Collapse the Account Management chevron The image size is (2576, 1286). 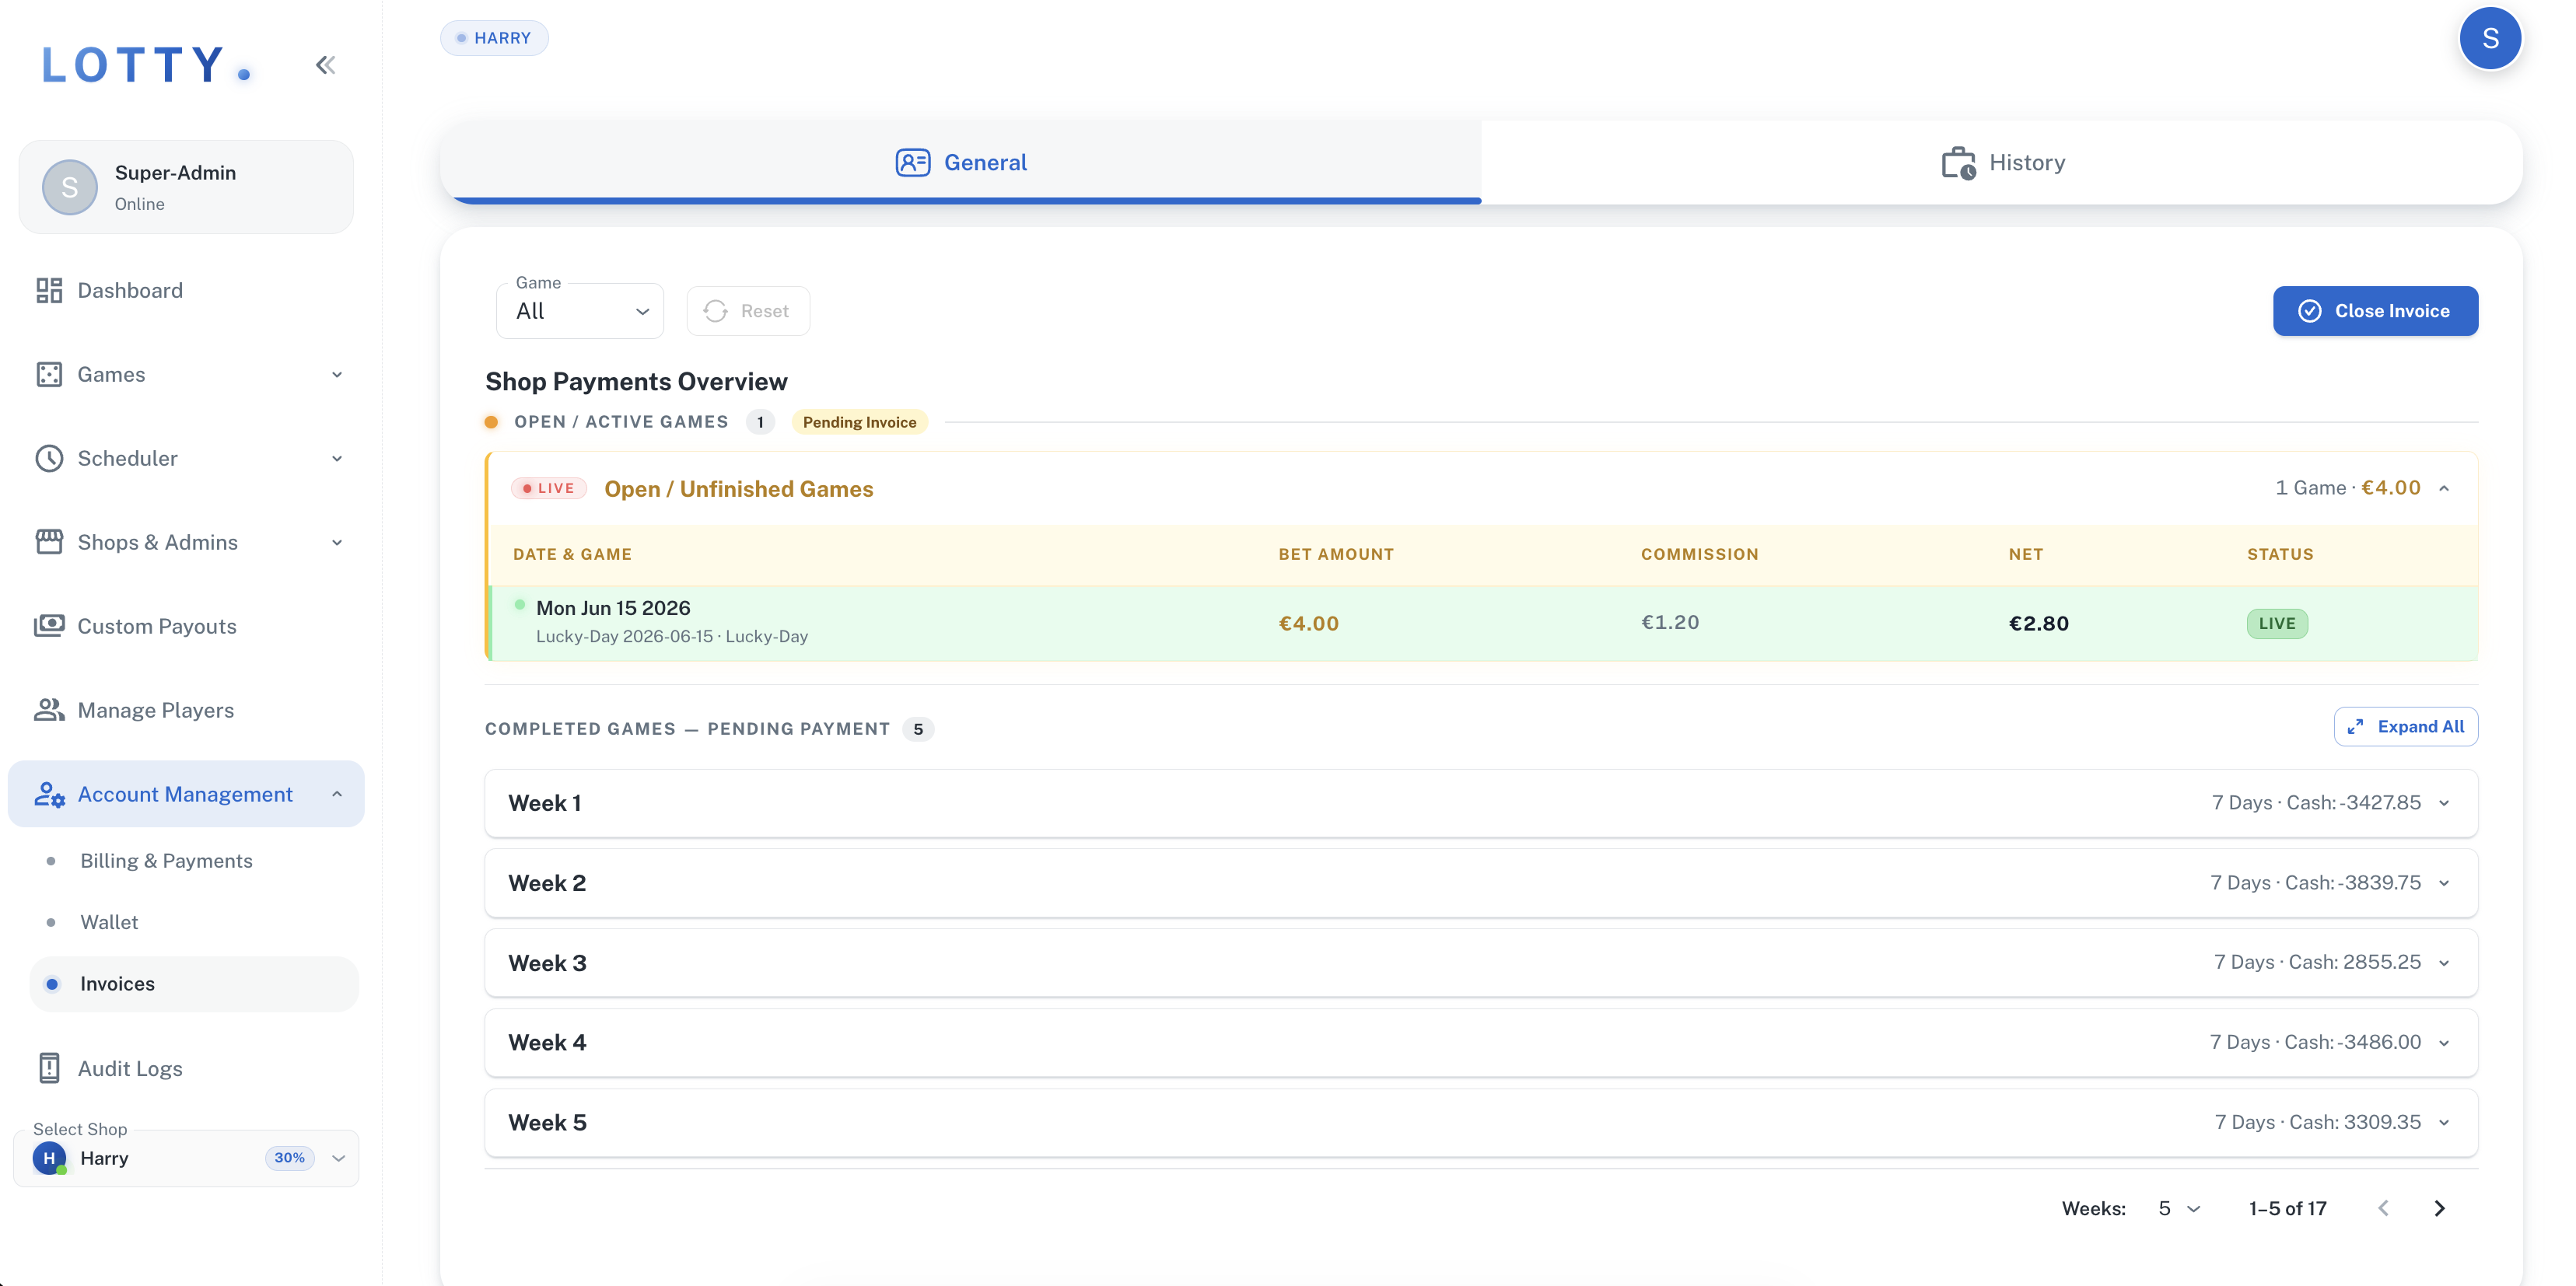tap(337, 794)
